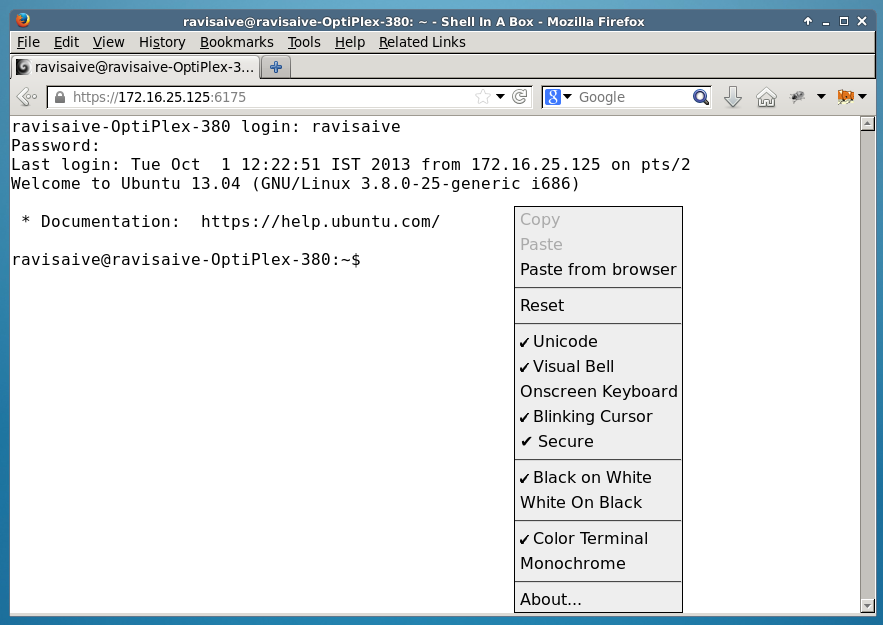Click the Home icon

coord(767,98)
